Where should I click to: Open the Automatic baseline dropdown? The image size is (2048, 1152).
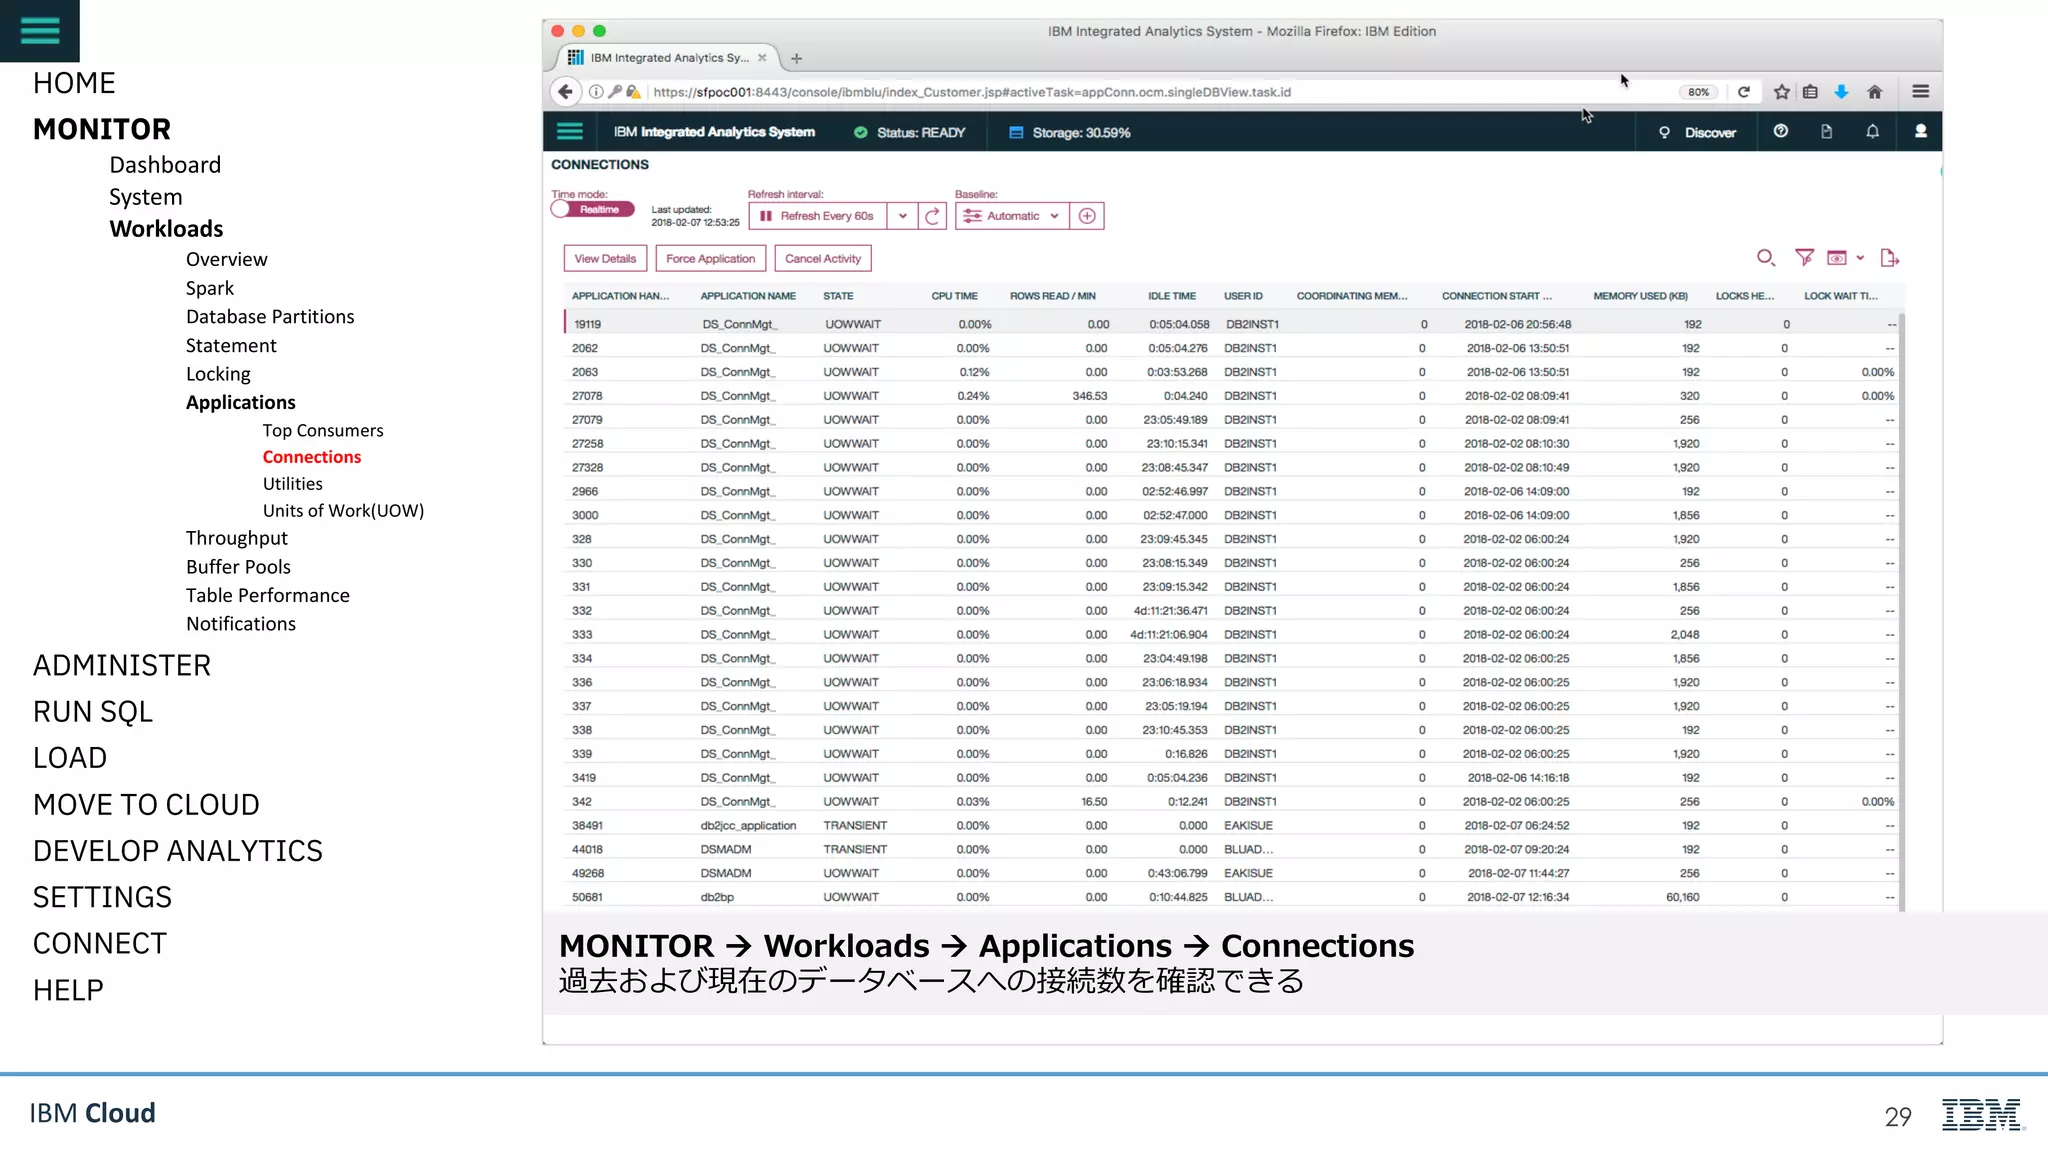(1012, 216)
